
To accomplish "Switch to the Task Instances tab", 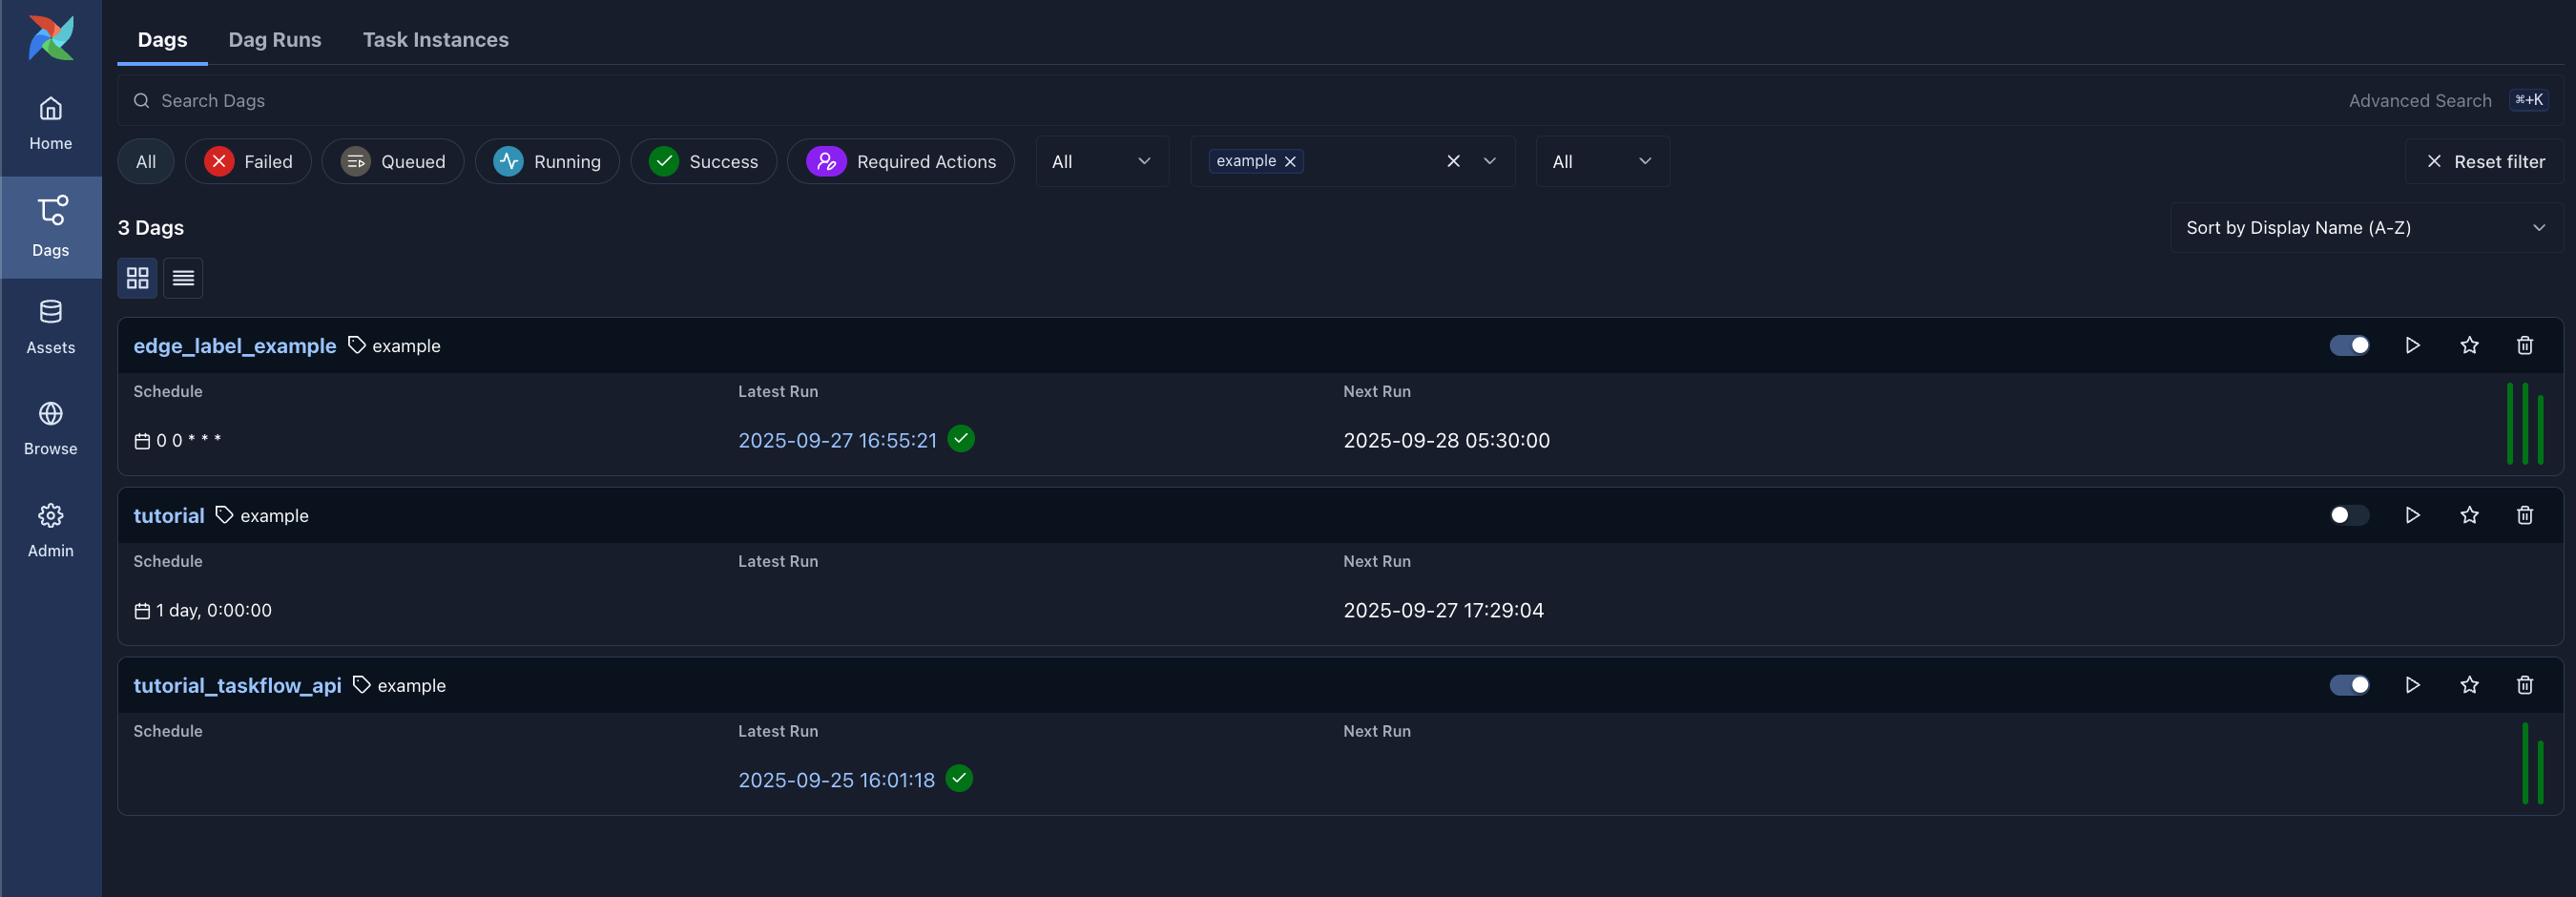I will click(x=435, y=40).
